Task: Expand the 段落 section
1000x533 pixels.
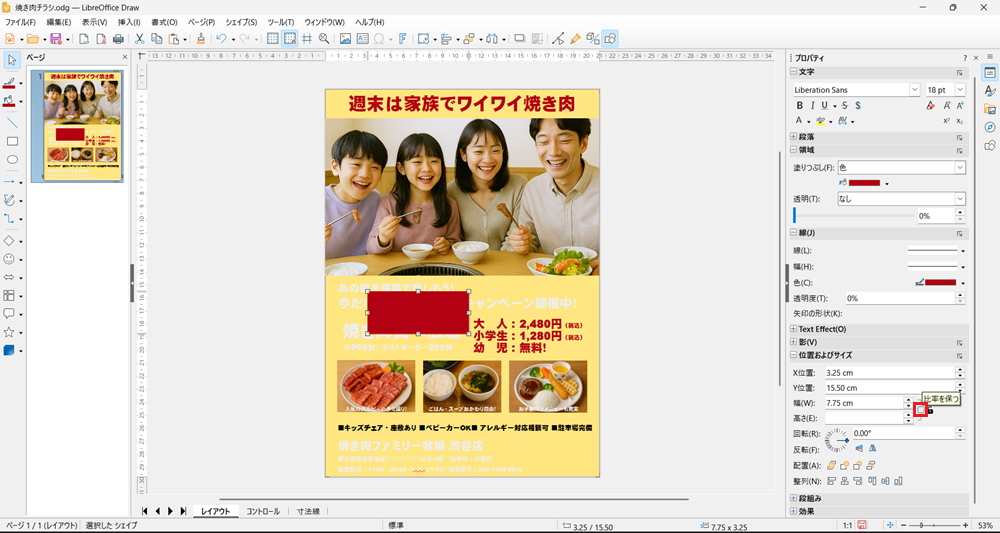Action: coord(793,136)
